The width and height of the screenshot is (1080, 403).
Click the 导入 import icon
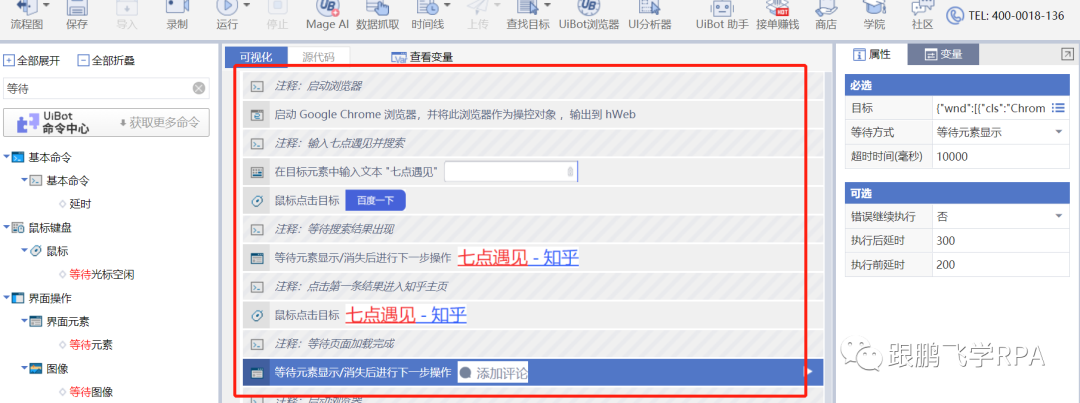(x=127, y=15)
